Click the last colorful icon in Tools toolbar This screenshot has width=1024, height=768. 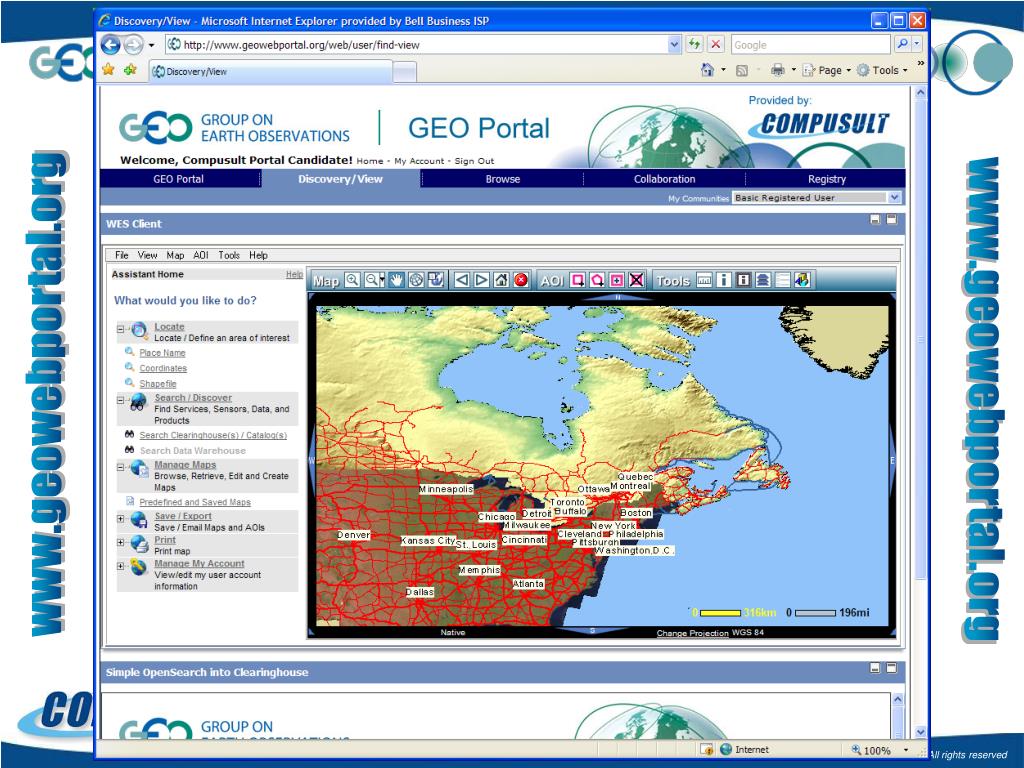[x=802, y=280]
